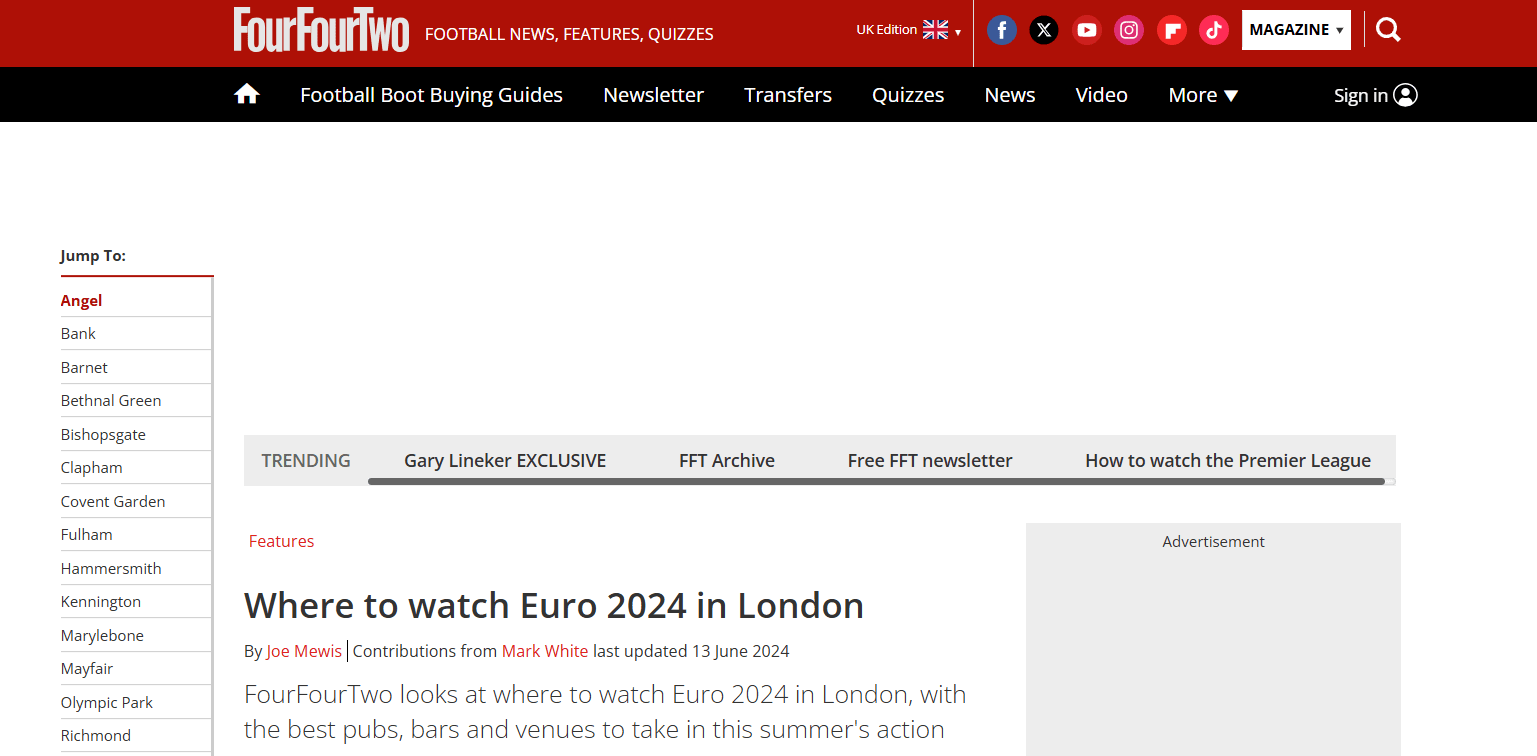Click the FourFourTwo logo
1537x756 pixels.
pos(321,30)
